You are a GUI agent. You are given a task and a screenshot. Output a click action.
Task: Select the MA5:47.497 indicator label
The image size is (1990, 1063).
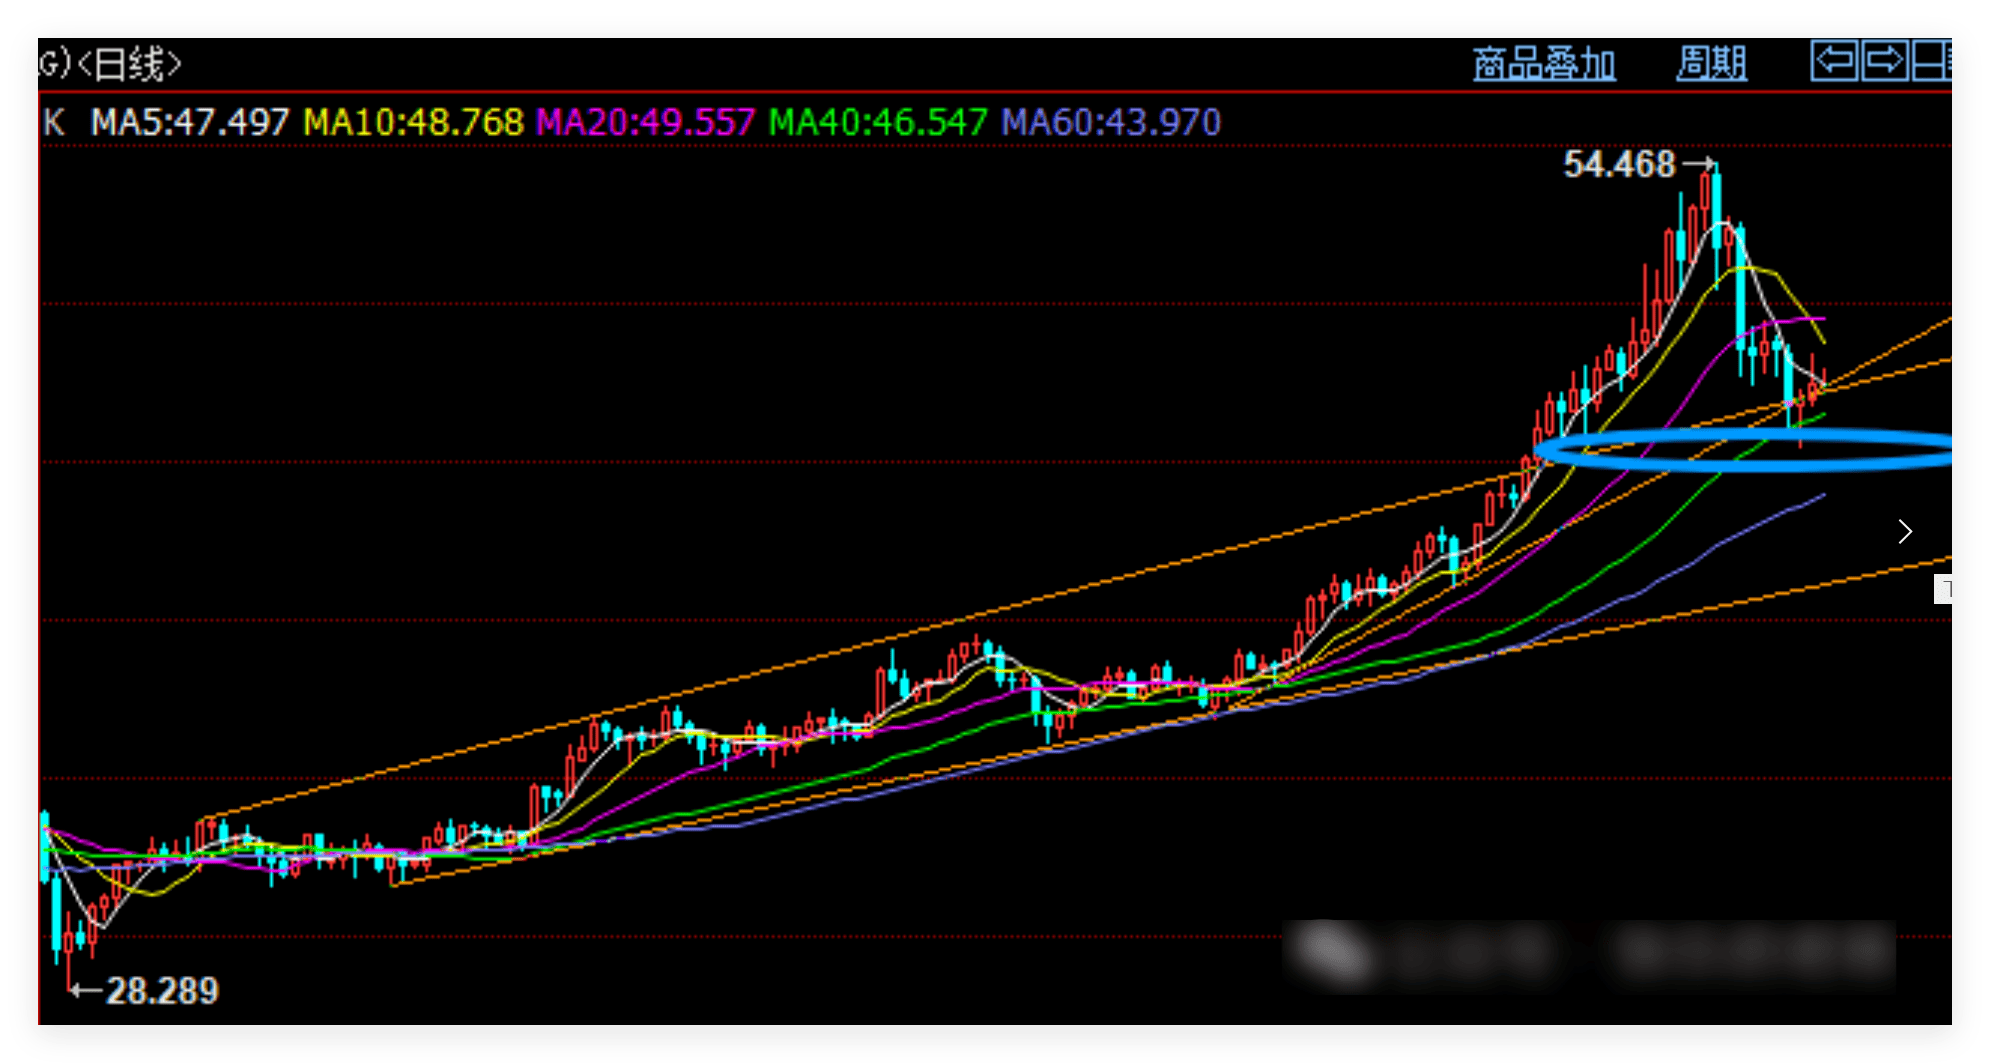(x=189, y=123)
